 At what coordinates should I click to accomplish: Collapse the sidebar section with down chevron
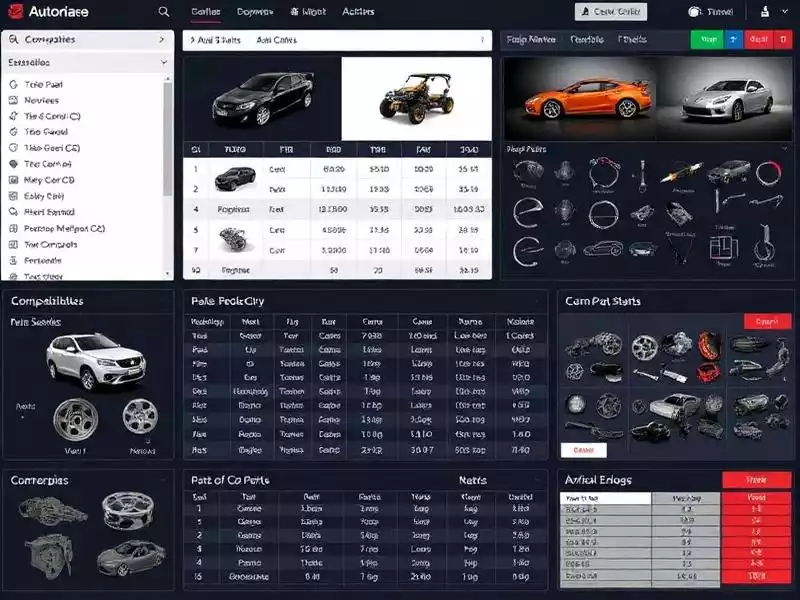(162, 62)
